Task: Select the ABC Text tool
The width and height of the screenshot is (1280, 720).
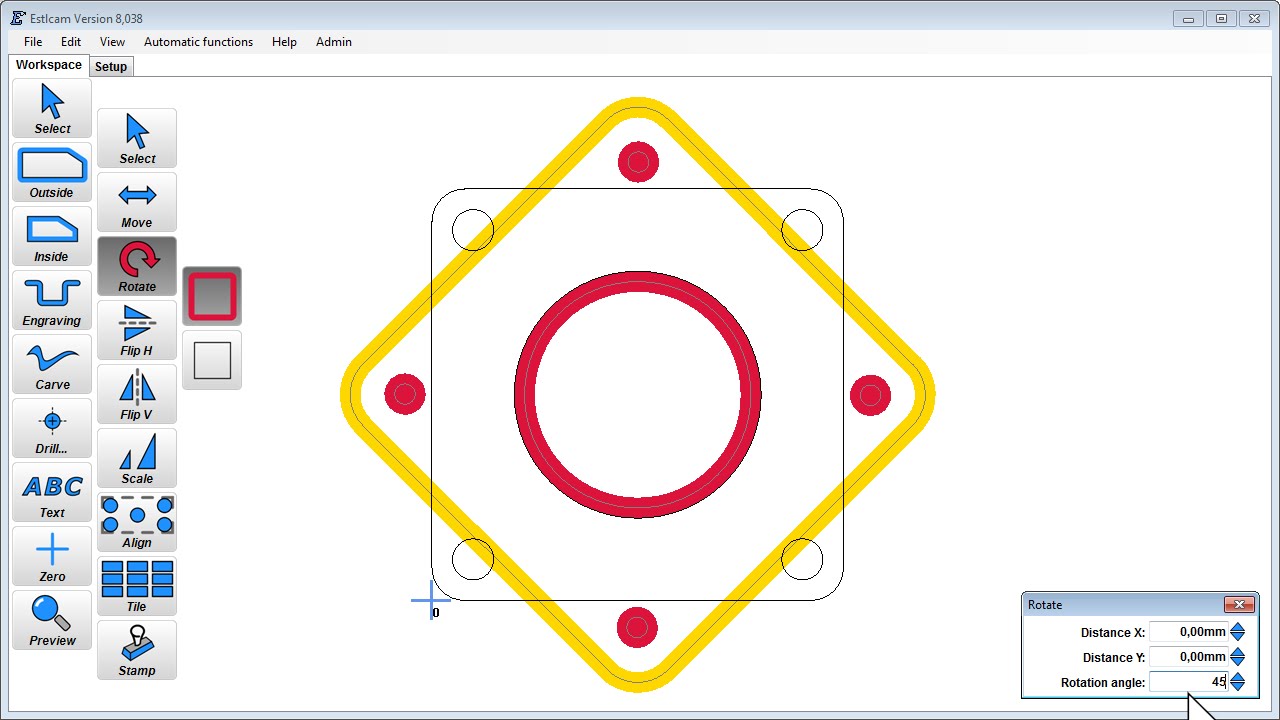Action: [x=52, y=492]
